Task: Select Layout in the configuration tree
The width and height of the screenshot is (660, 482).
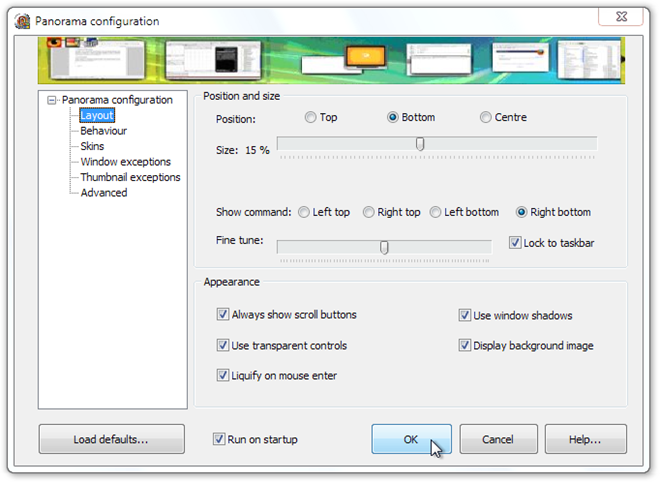Action: pos(97,115)
